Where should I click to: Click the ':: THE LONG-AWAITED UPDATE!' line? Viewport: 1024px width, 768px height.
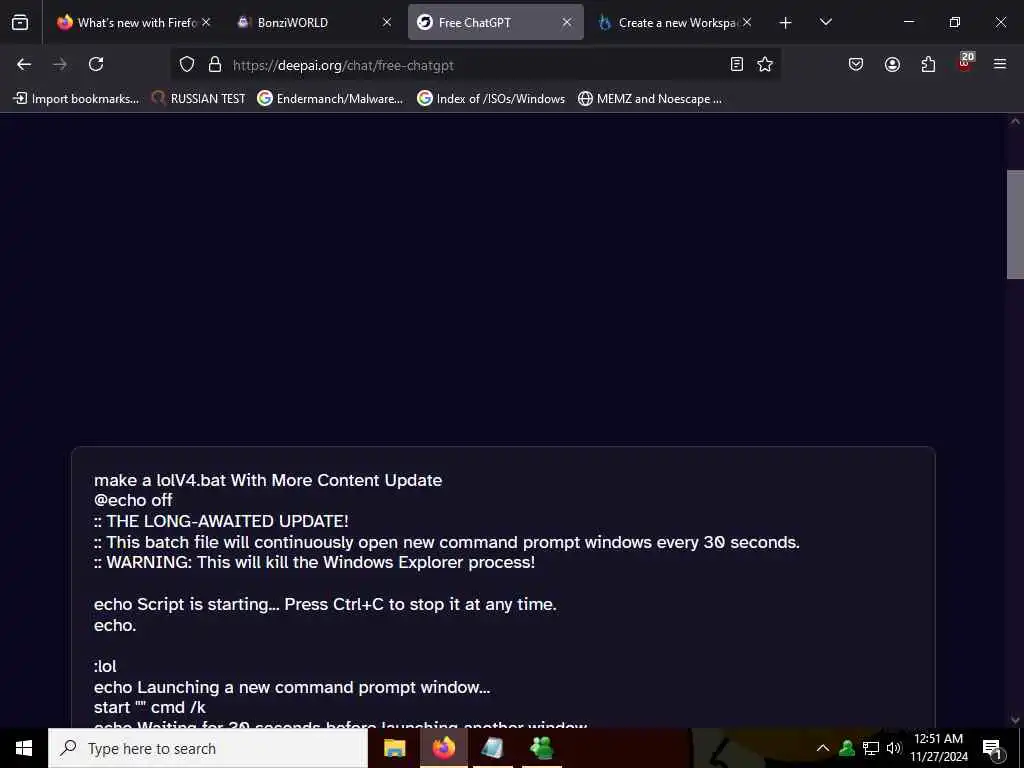tap(221, 521)
